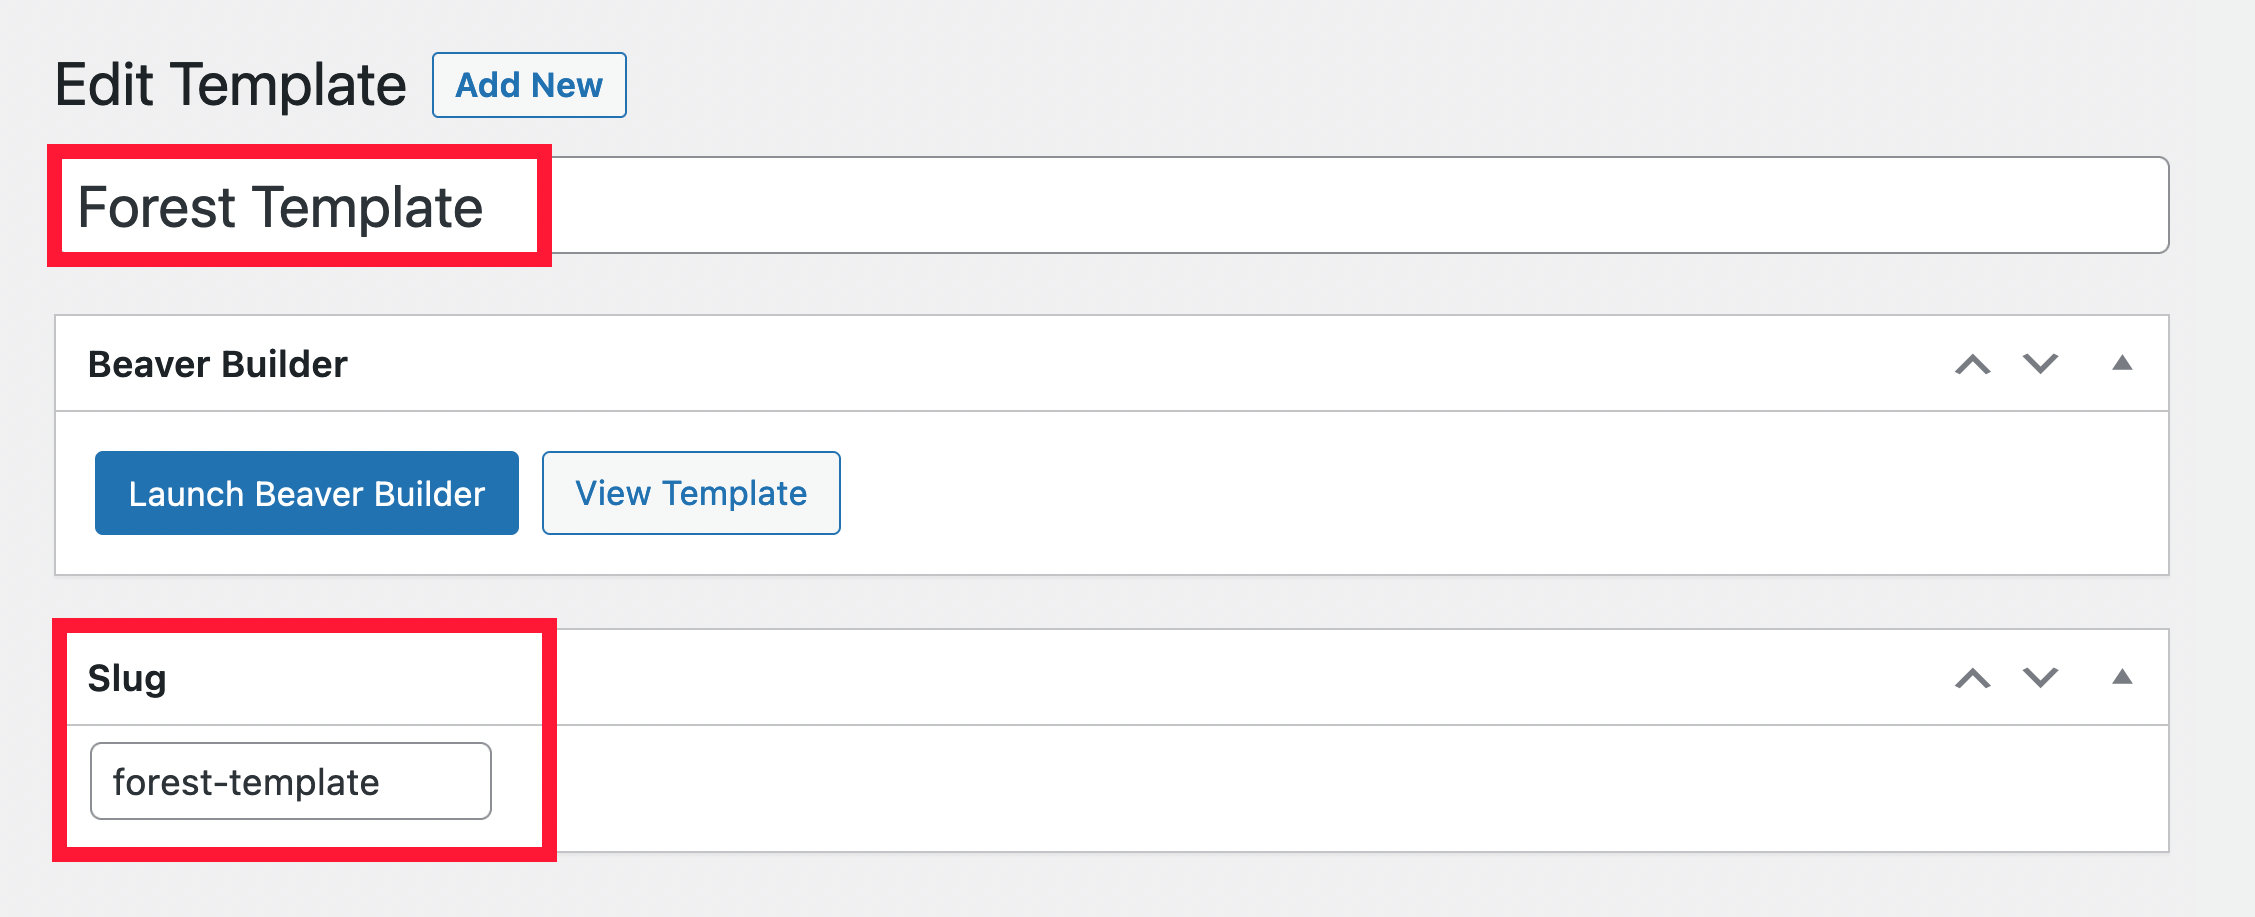Select the text Forest Template
The width and height of the screenshot is (2255, 917).
283,207
